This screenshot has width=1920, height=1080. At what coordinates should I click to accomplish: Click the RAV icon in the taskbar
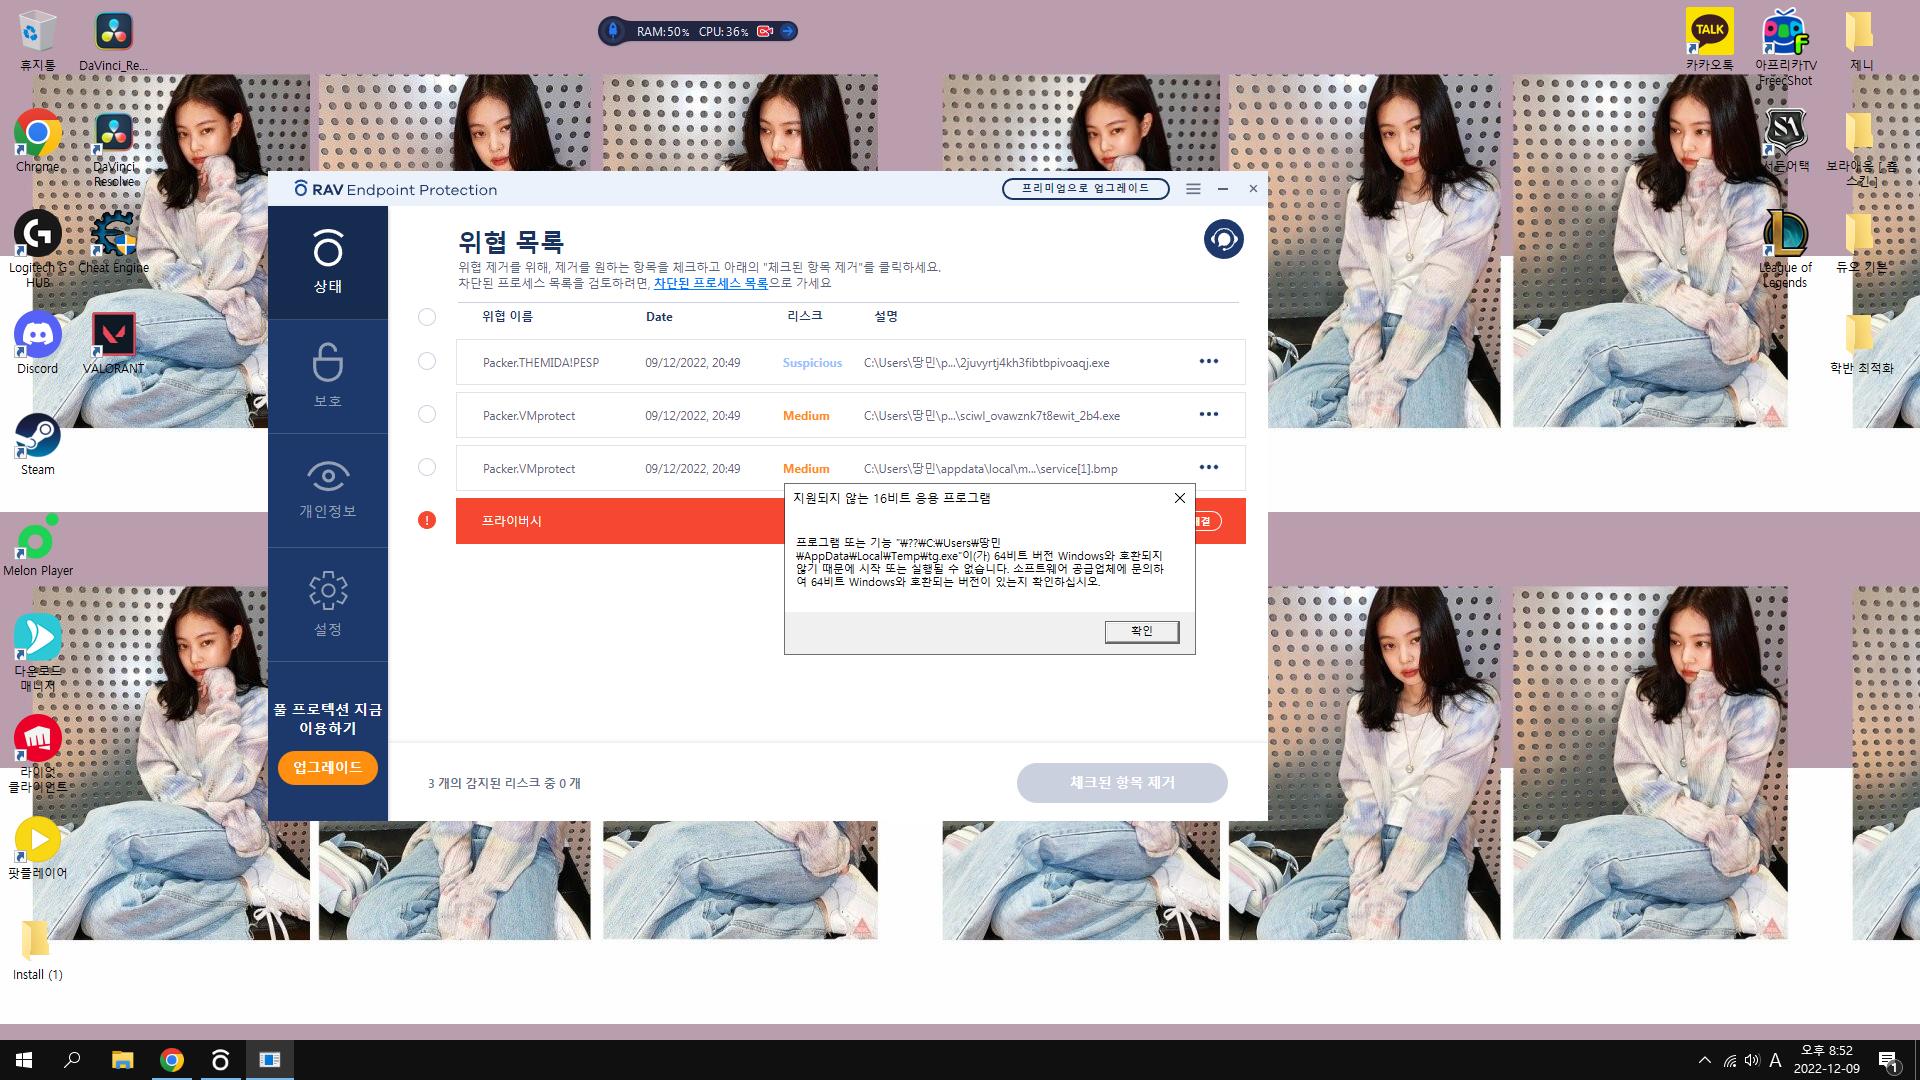(x=220, y=1060)
